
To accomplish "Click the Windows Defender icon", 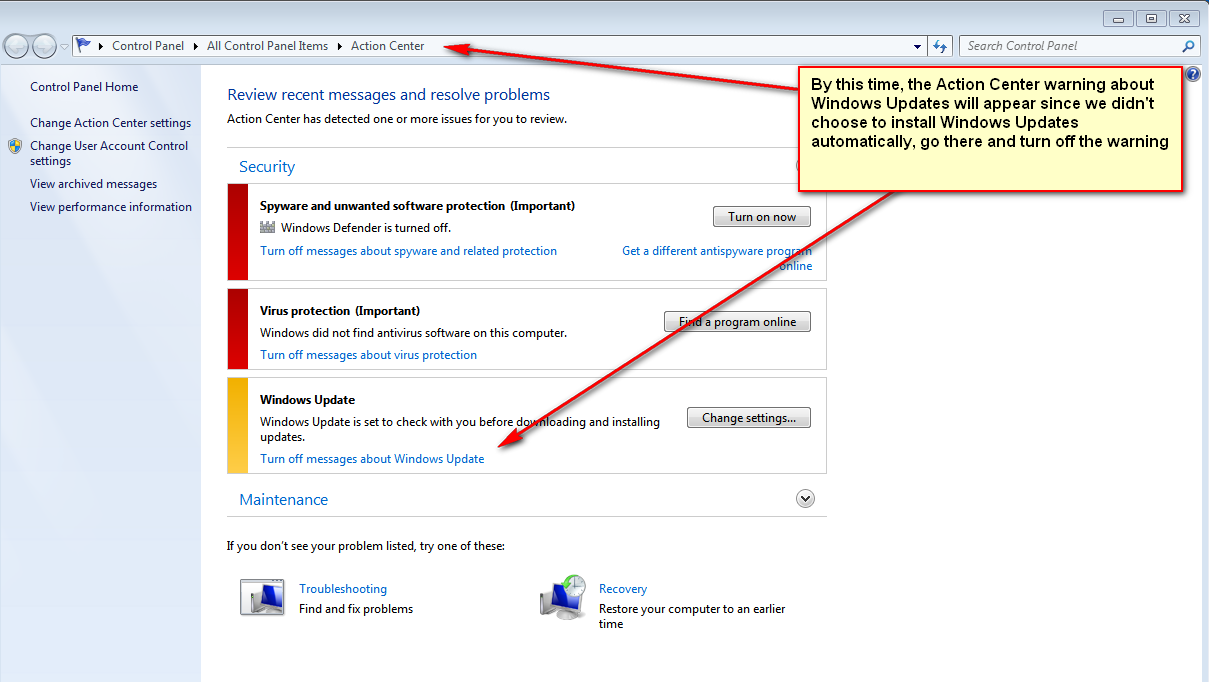I will click(x=267, y=228).
